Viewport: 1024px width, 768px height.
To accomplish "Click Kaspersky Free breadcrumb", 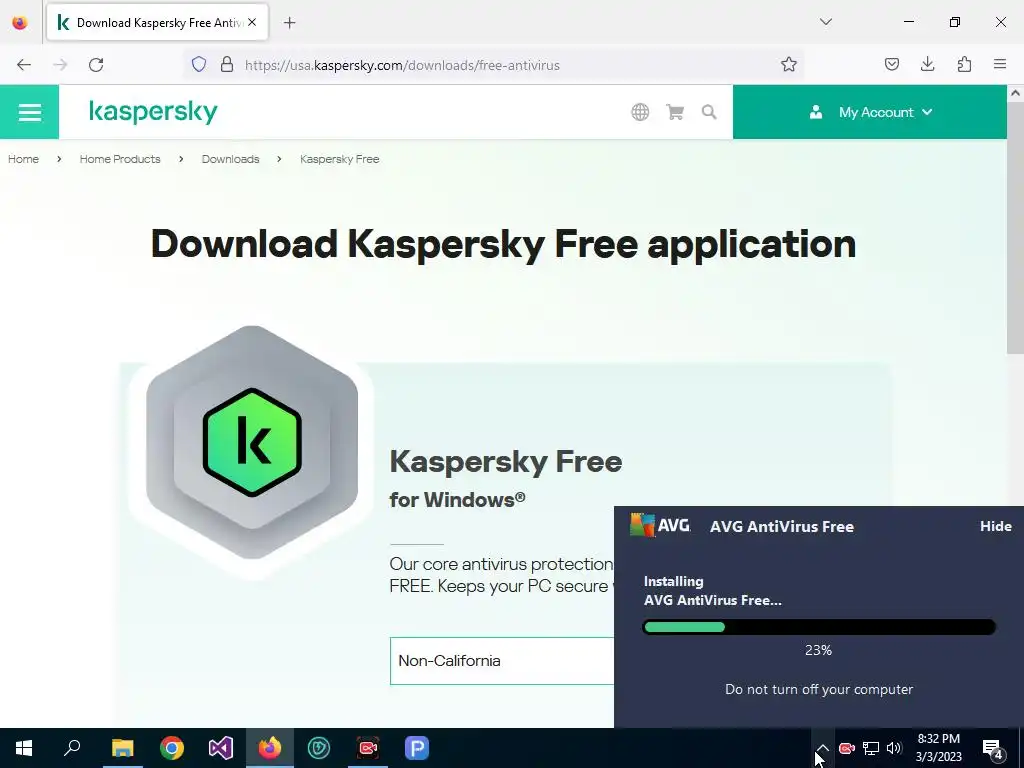I will pyautogui.click(x=340, y=159).
